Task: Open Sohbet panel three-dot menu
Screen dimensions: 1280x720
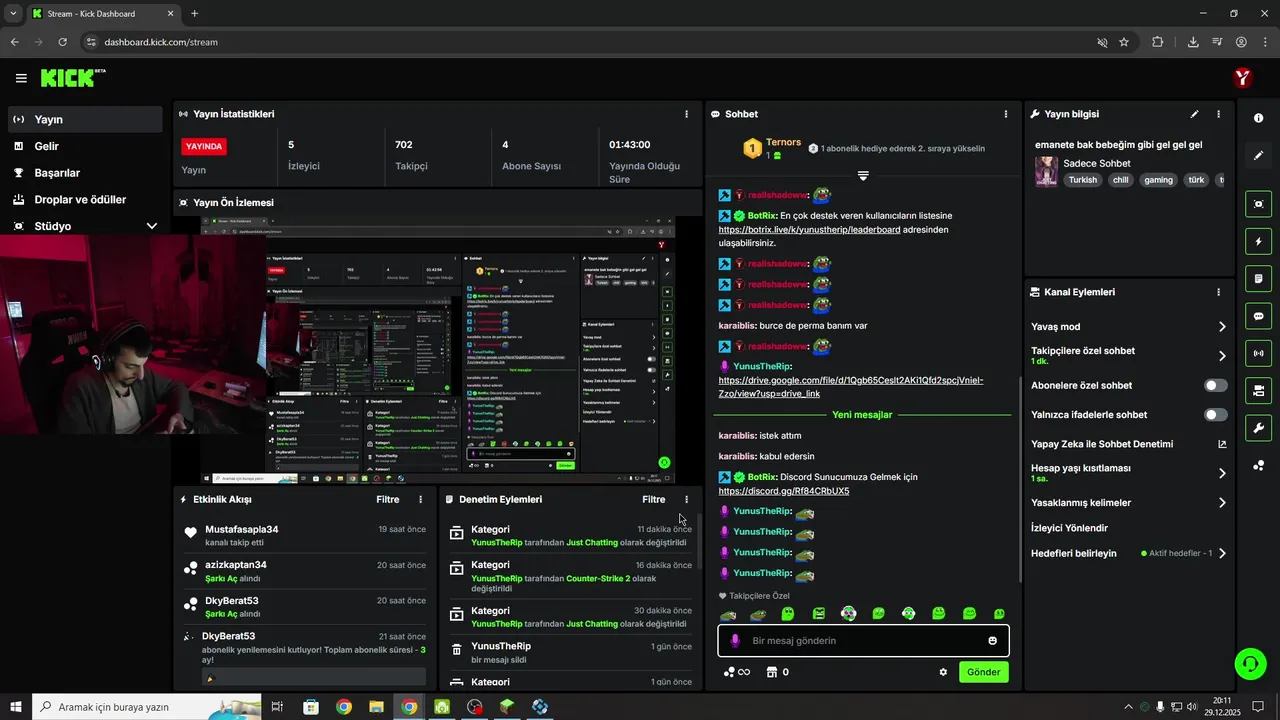Action: (1005, 114)
